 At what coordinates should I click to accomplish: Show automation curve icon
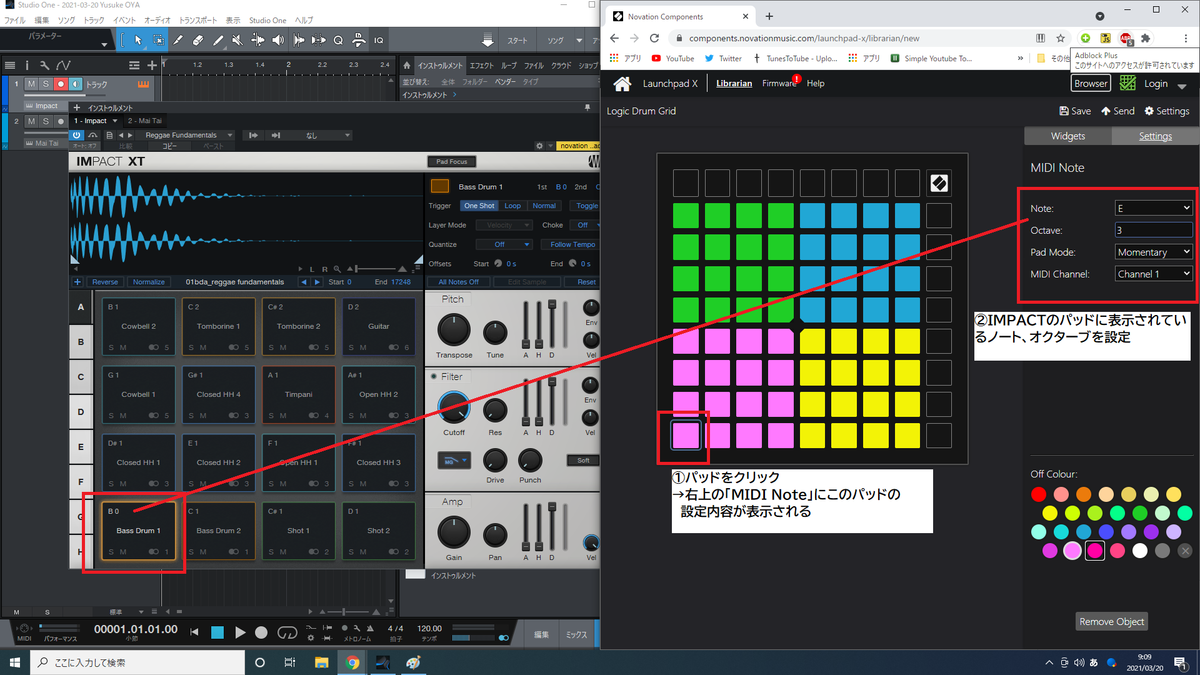pos(64,65)
